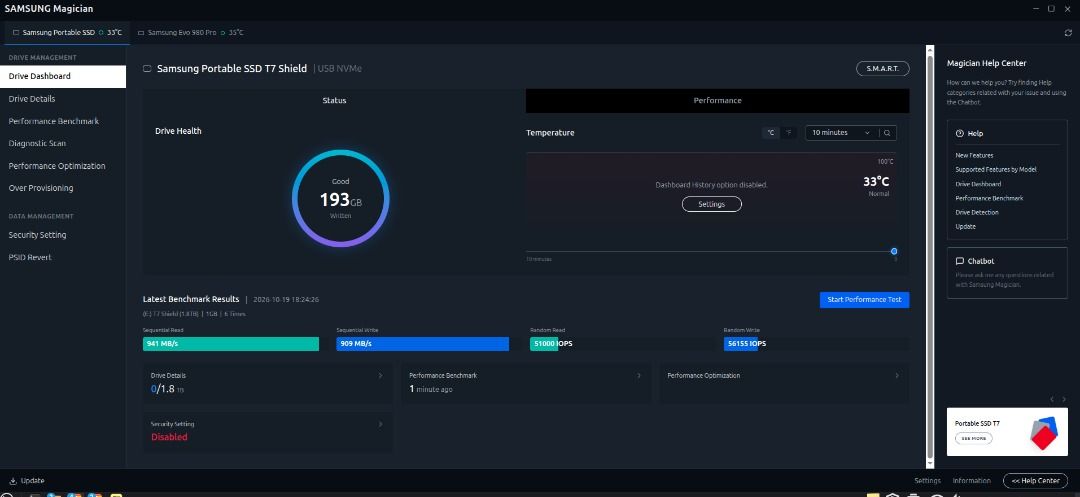Click the magnifier icon beside 10 minutes dropdown
Screen dimensions: 1080x497
[x=887, y=133]
